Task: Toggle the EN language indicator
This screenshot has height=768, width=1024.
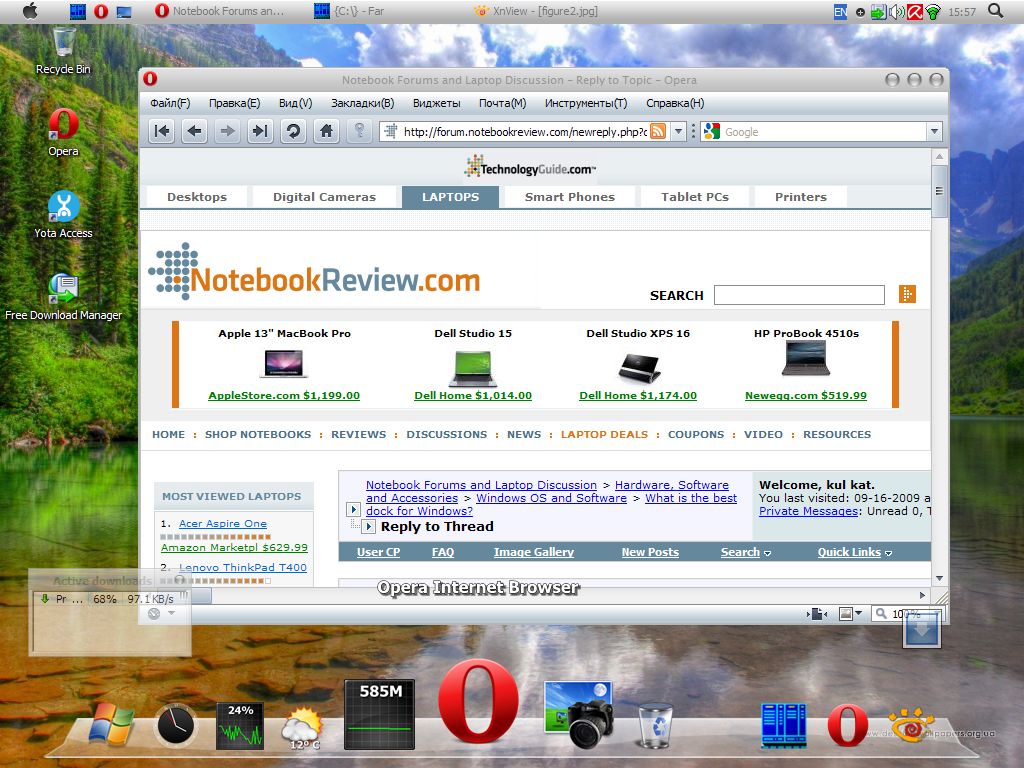Action: [x=840, y=11]
